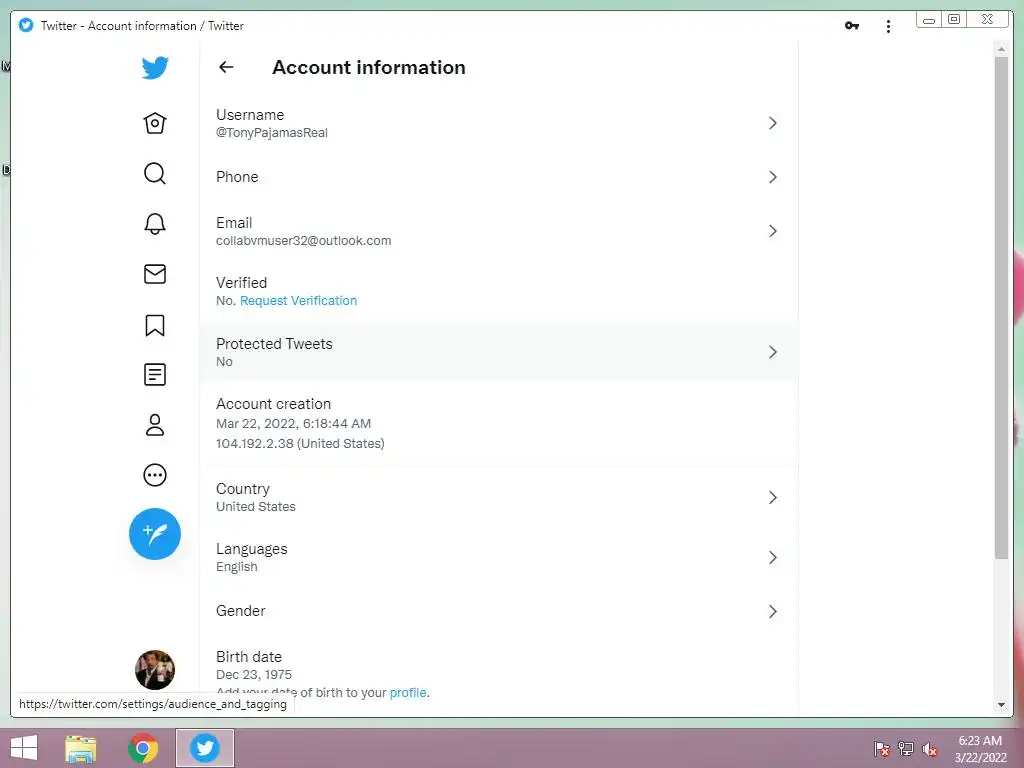The height and width of the screenshot is (768, 1024).
Task: Click the Account creation label
Action: pos(274,404)
